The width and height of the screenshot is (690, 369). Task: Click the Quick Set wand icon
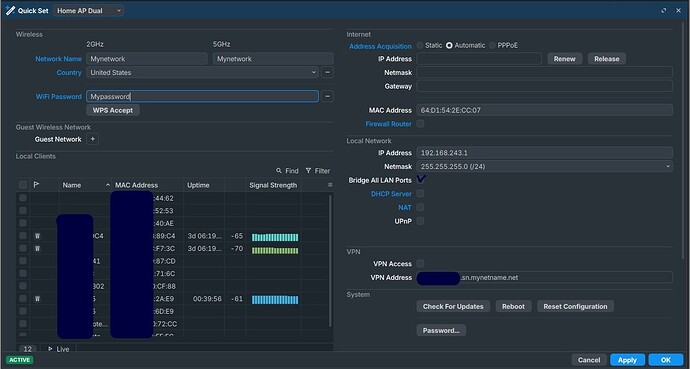point(10,11)
